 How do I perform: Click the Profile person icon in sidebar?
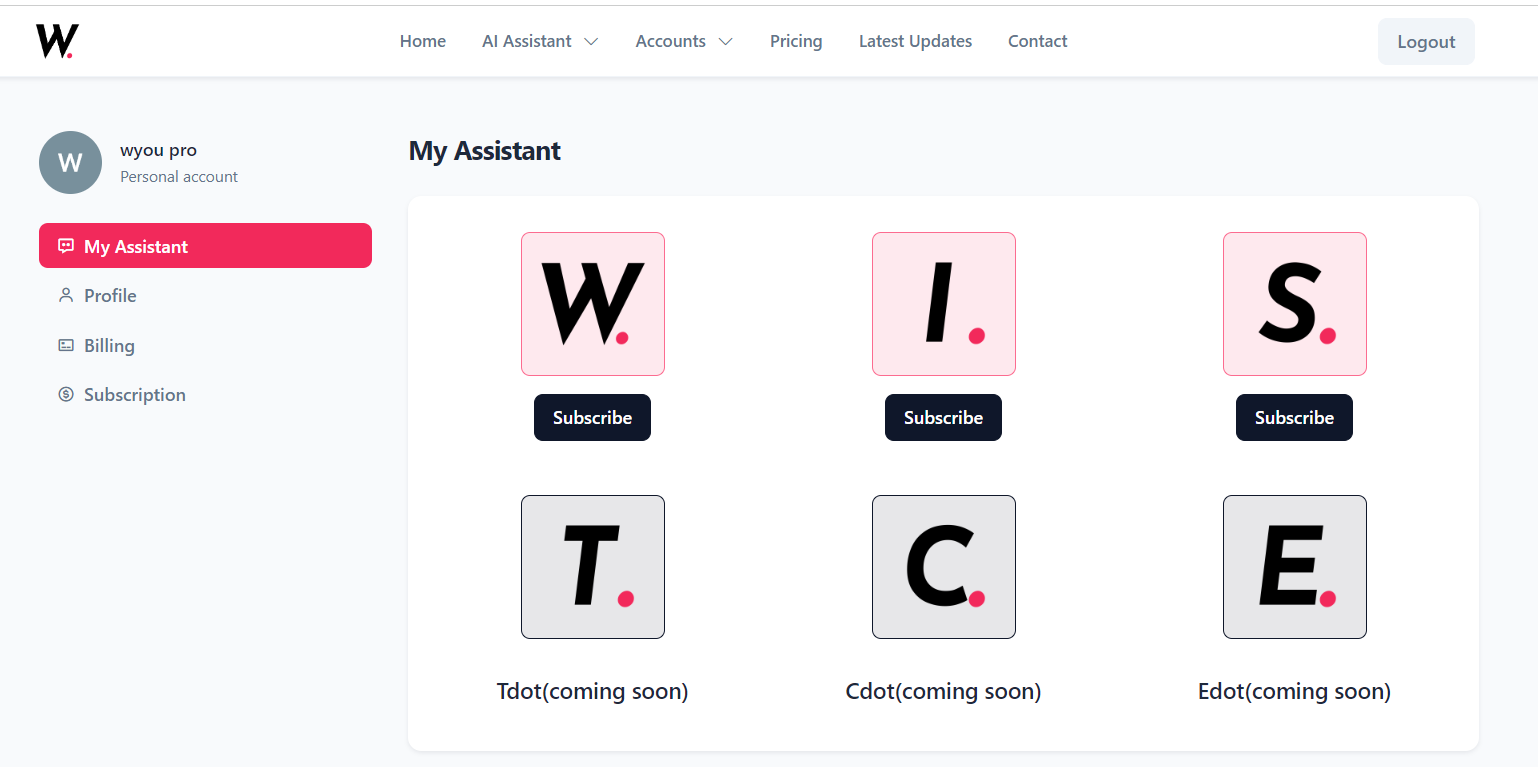pyautogui.click(x=66, y=295)
